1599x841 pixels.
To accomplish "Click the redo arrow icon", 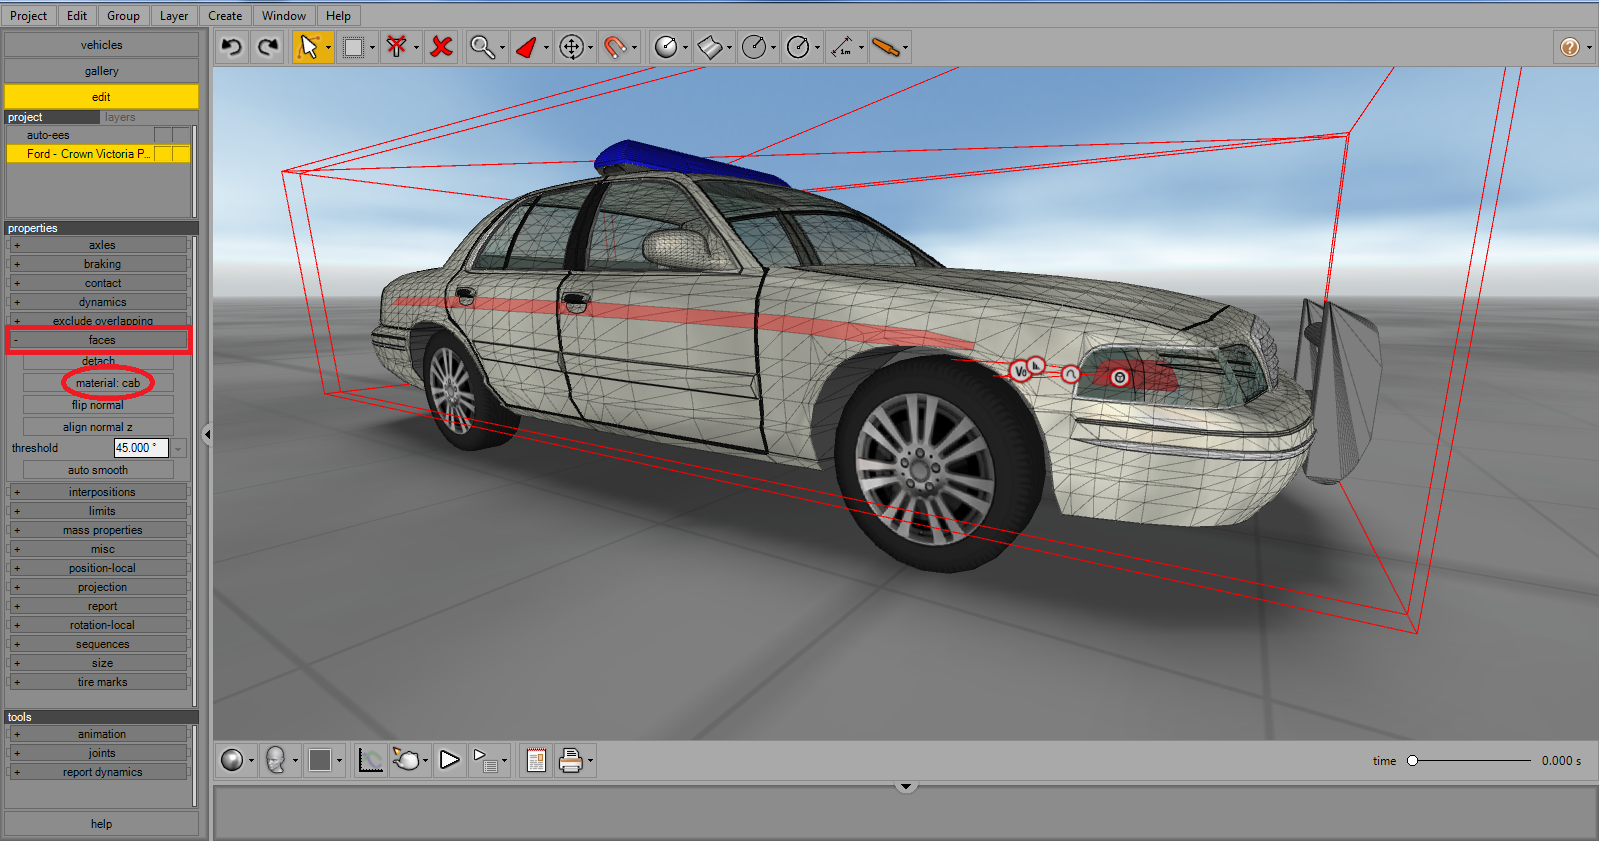I will pos(267,47).
